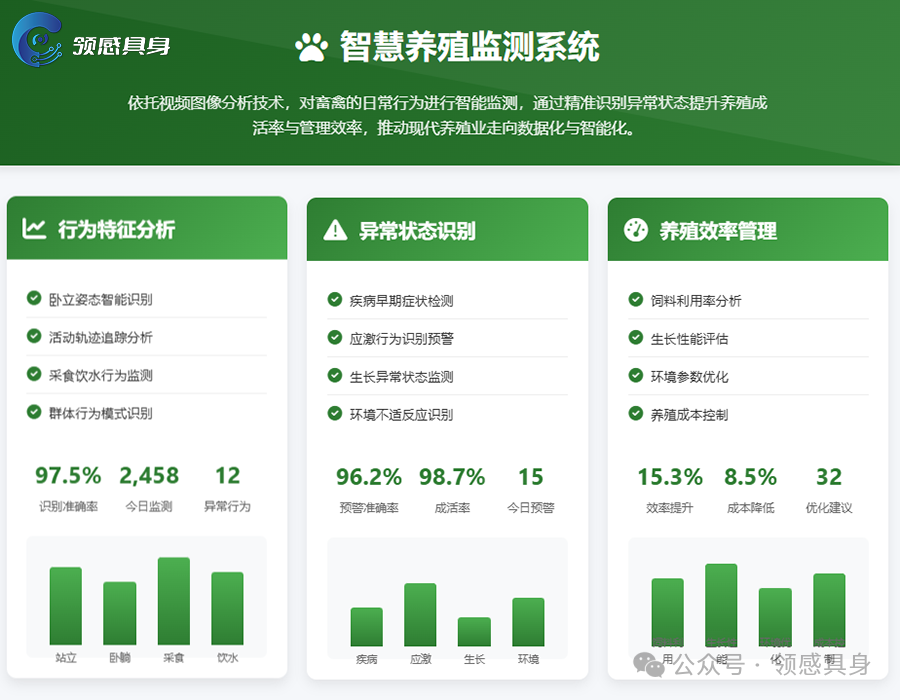Click the 领感具身 logo icon
The height and width of the screenshot is (700, 900).
click(37, 40)
